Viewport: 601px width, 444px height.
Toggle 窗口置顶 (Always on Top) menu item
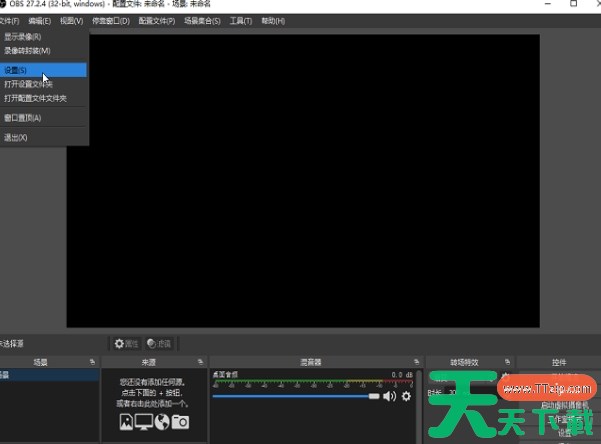coord(23,117)
